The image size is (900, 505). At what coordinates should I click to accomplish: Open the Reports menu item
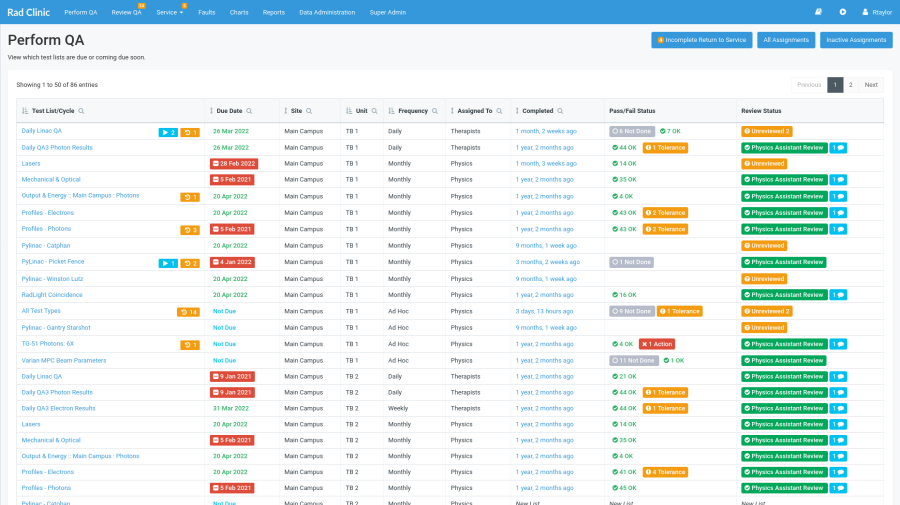point(274,12)
